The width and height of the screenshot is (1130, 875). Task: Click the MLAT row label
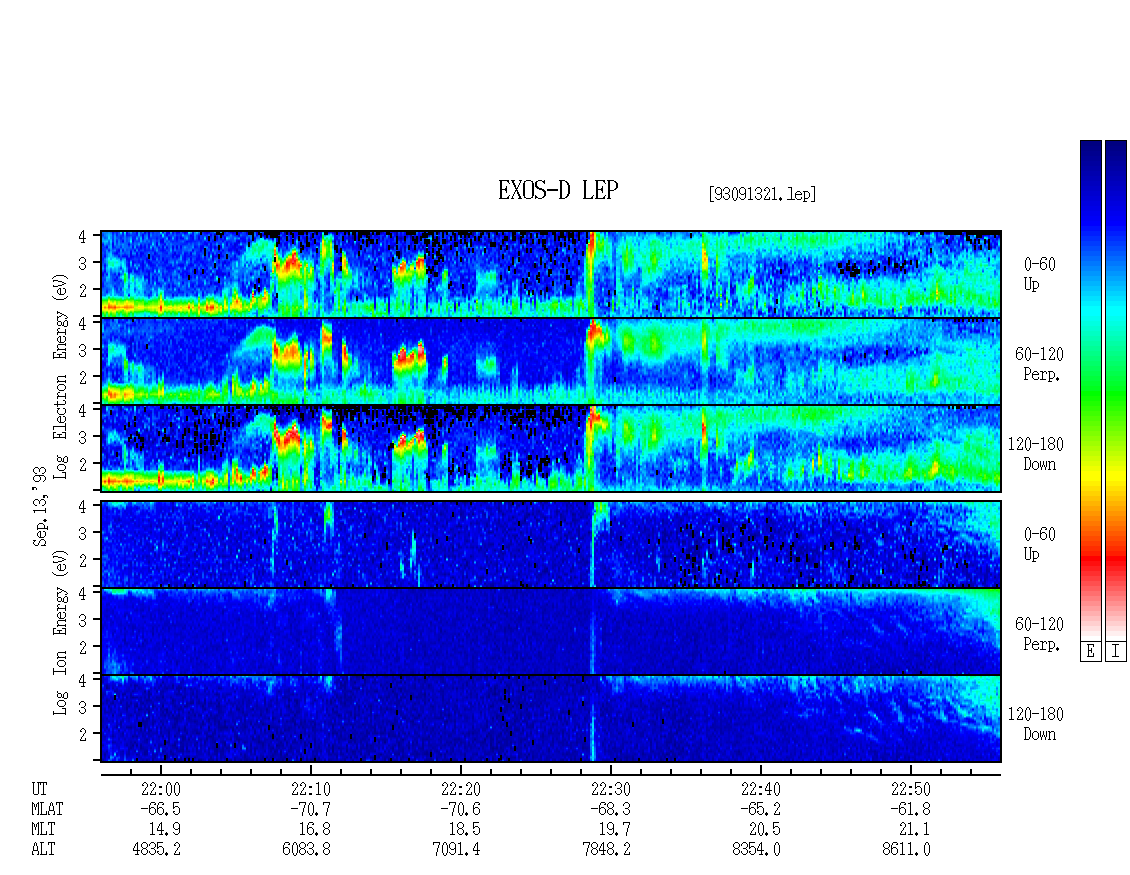tap(47, 809)
